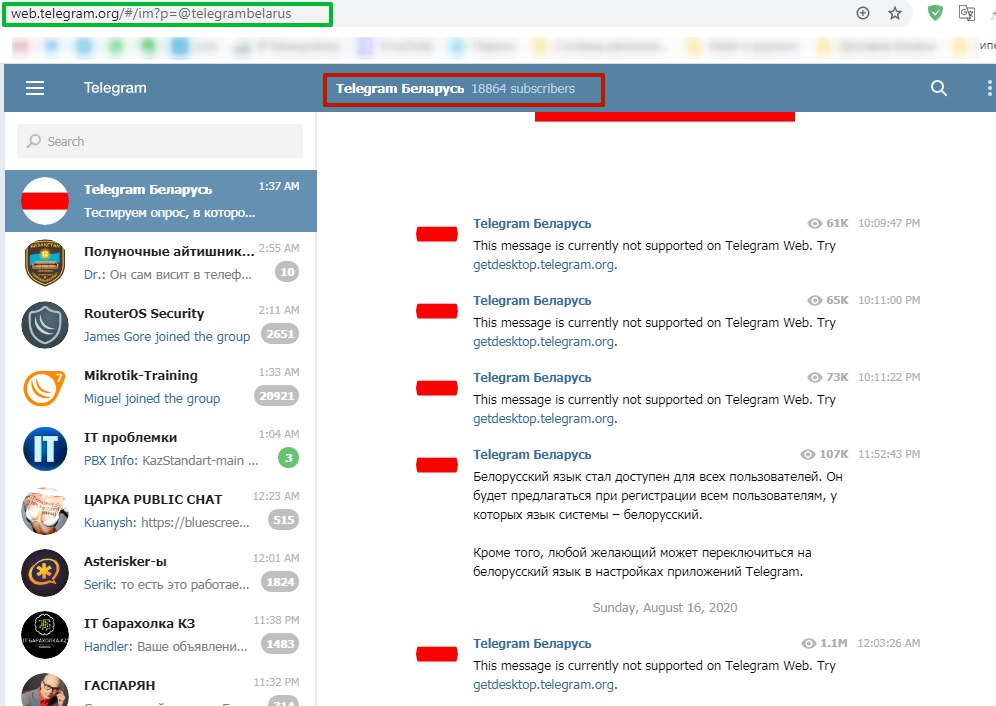Click the IT проблемки blue IT avatar
This screenshot has width=996, height=706.
pos(45,449)
